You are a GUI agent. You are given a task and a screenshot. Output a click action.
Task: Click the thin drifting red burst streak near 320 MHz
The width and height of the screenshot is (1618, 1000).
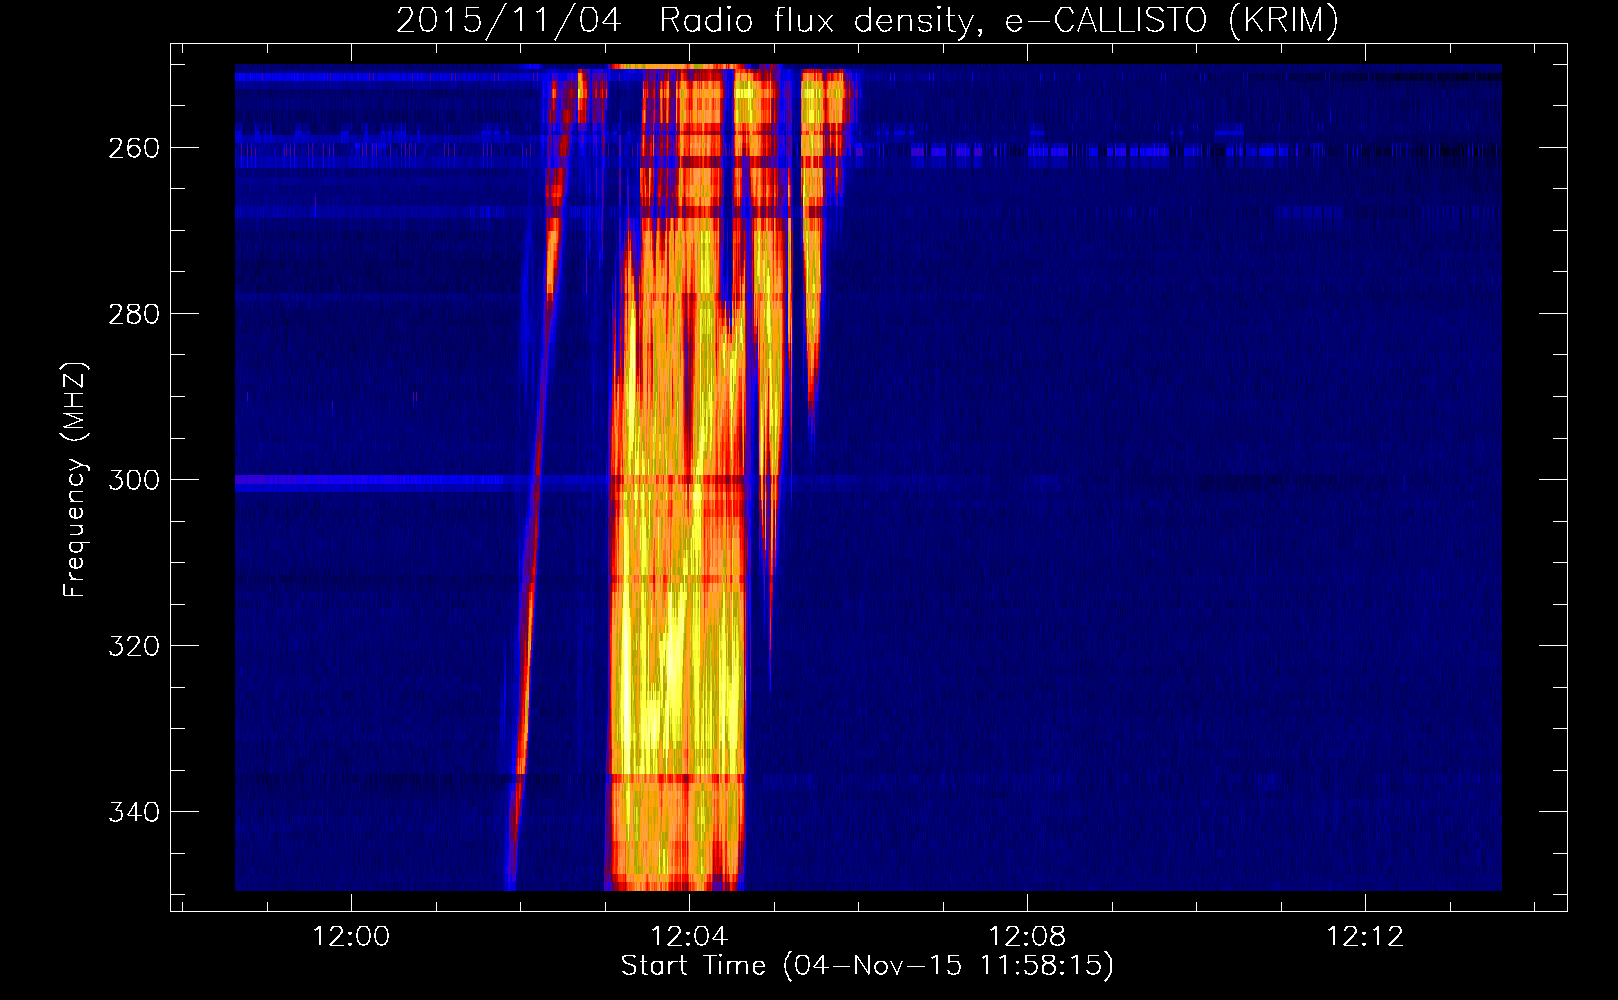529,645
